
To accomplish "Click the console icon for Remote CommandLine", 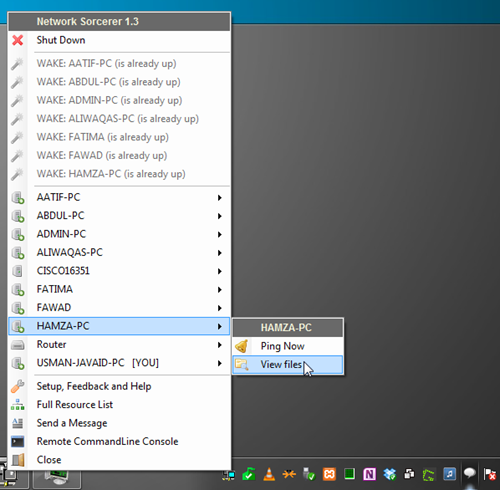I will 17,441.
